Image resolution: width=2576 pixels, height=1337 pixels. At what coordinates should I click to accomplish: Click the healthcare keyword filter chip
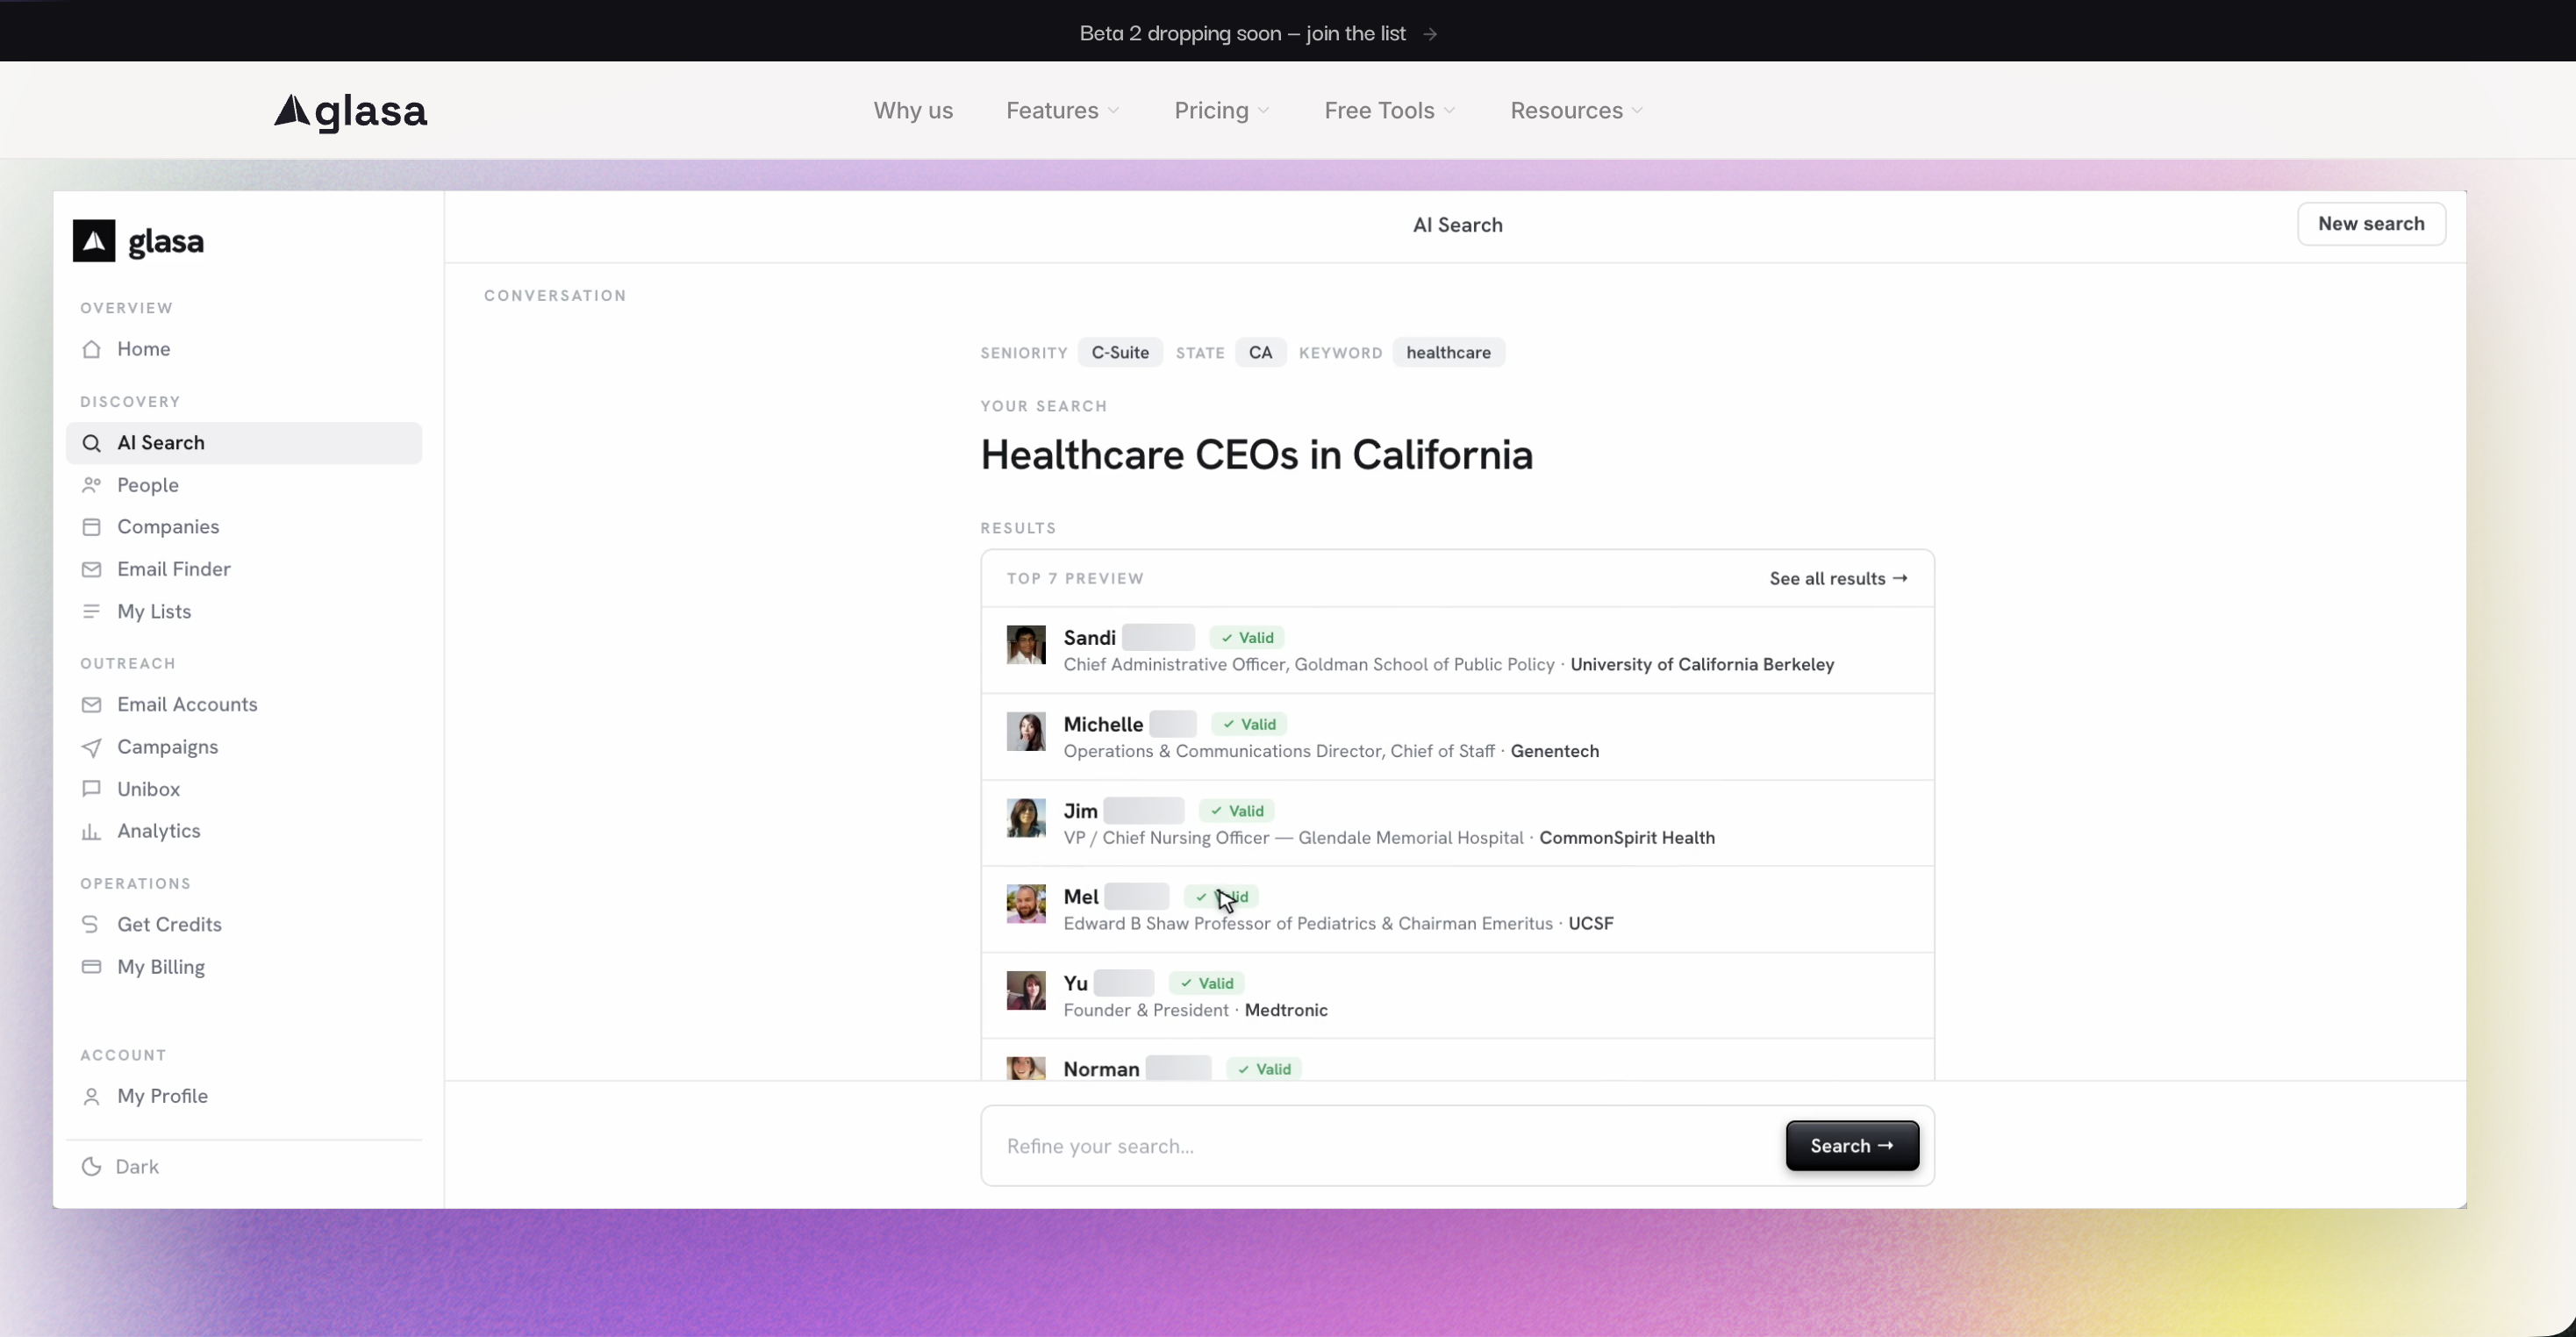click(x=1448, y=353)
